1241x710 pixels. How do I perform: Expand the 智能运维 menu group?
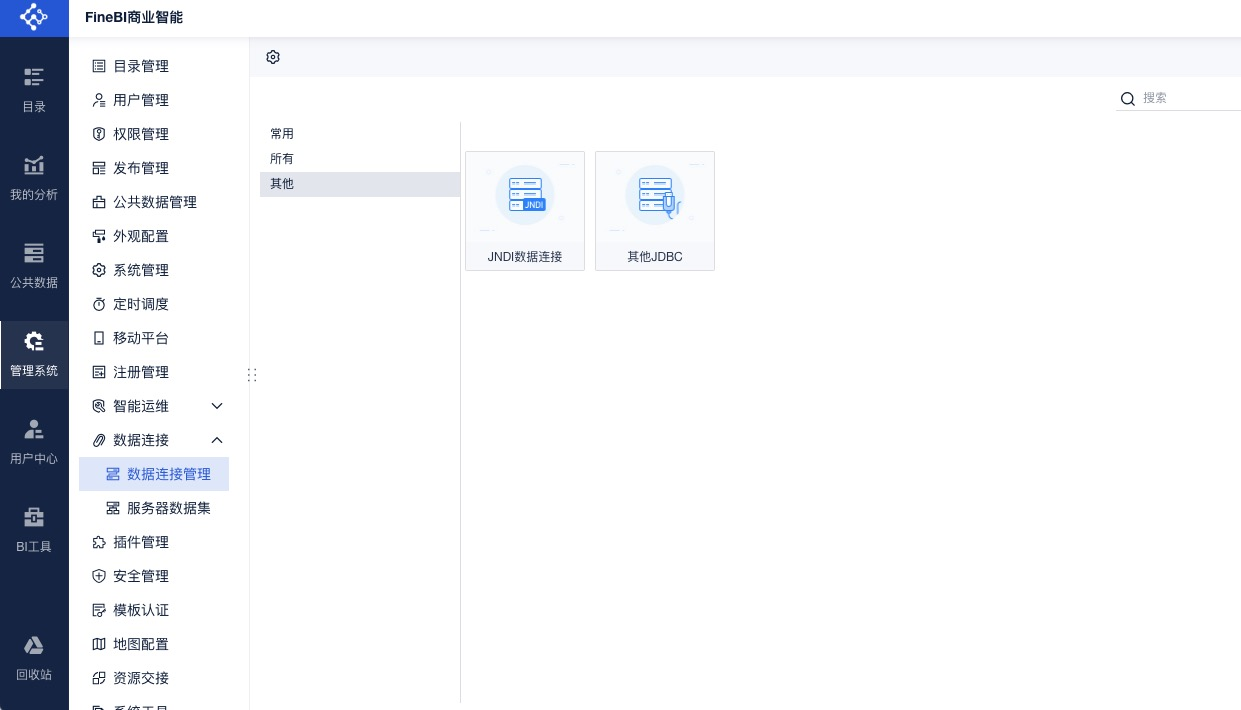217,406
